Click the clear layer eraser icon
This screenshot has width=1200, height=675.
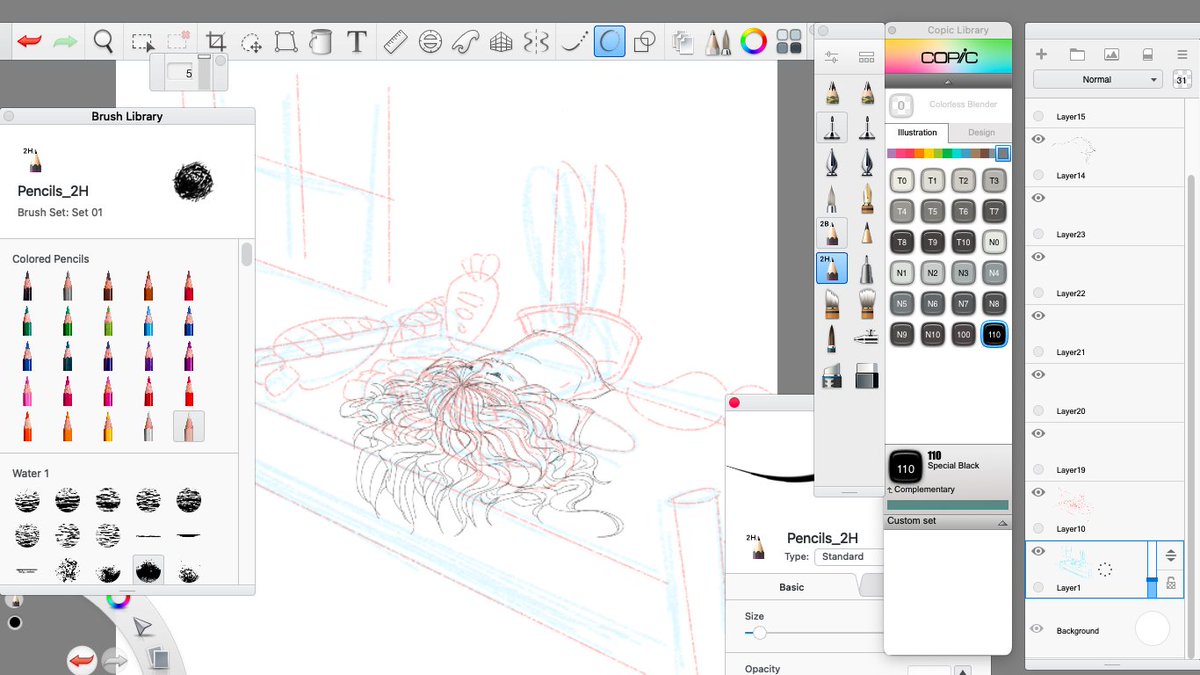coord(1147,54)
